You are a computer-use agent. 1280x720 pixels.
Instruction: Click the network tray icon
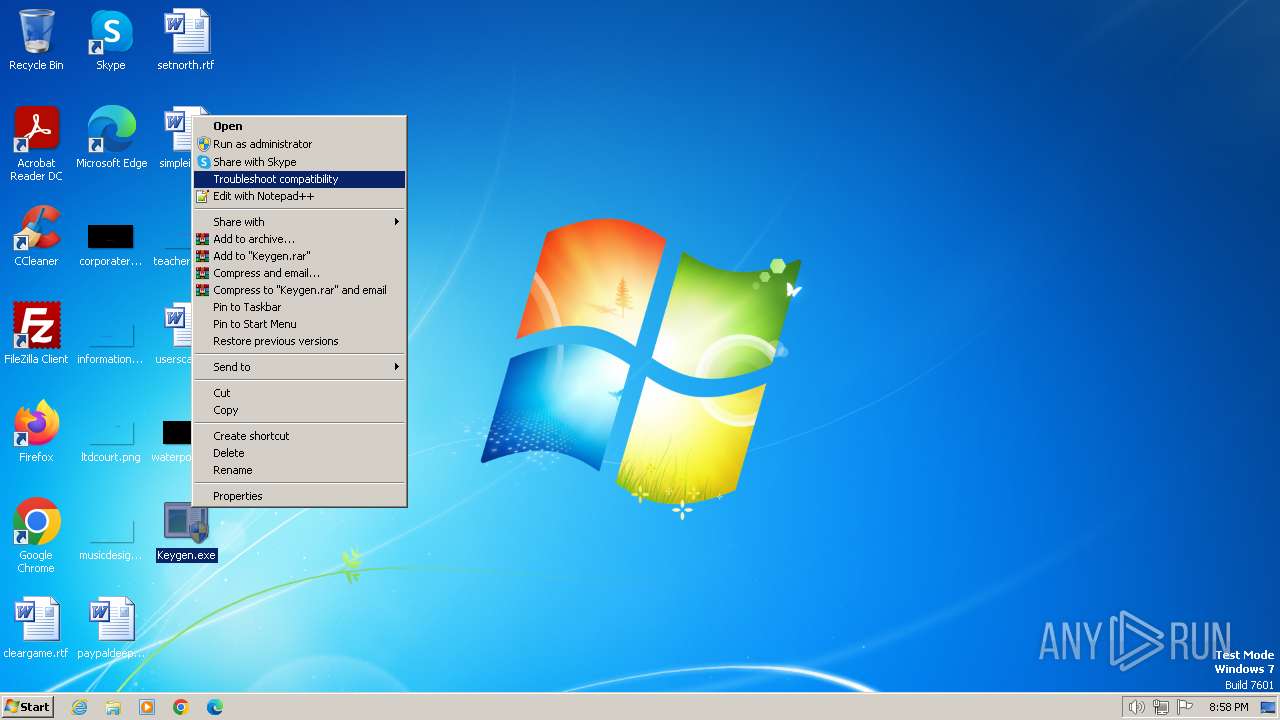(x=1161, y=707)
